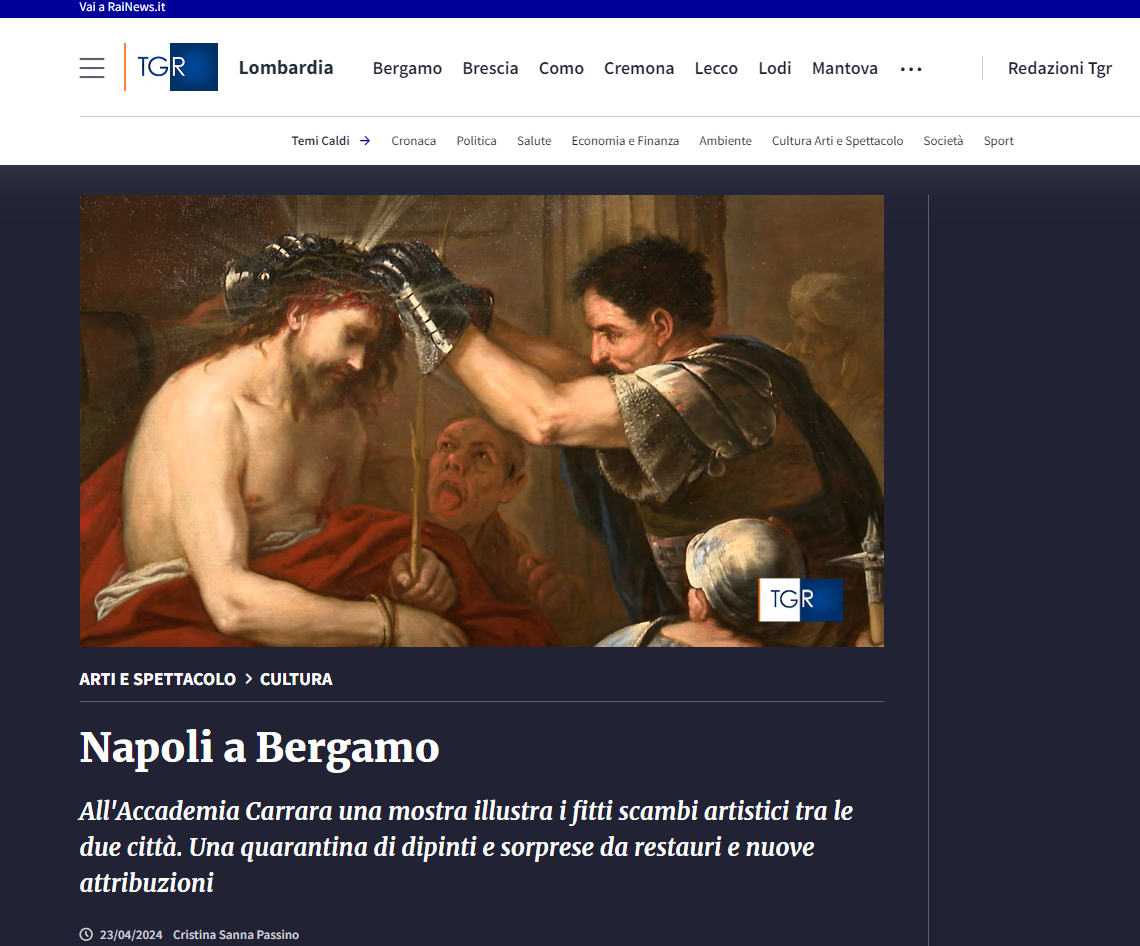Open the Politica topic
The height and width of the screenshot is (946, 1140).
[x=476, y=140]
